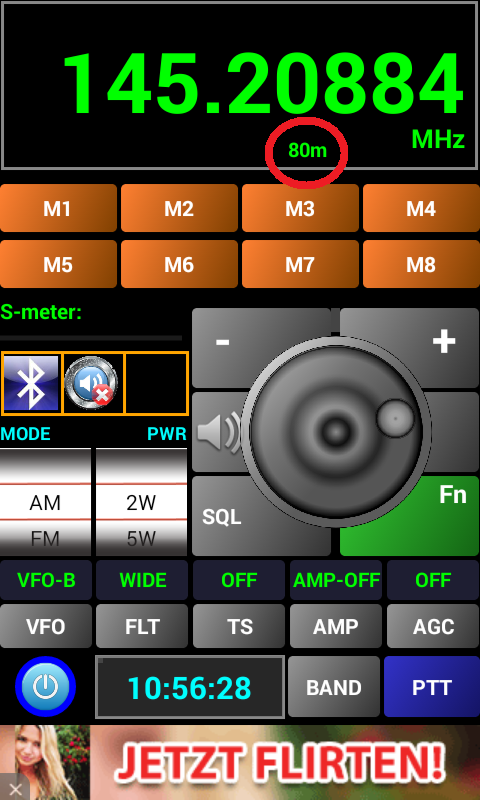Viewport: 480px width, 800px height.
Task: Select AM in the MODE picker
Action: 45,503
